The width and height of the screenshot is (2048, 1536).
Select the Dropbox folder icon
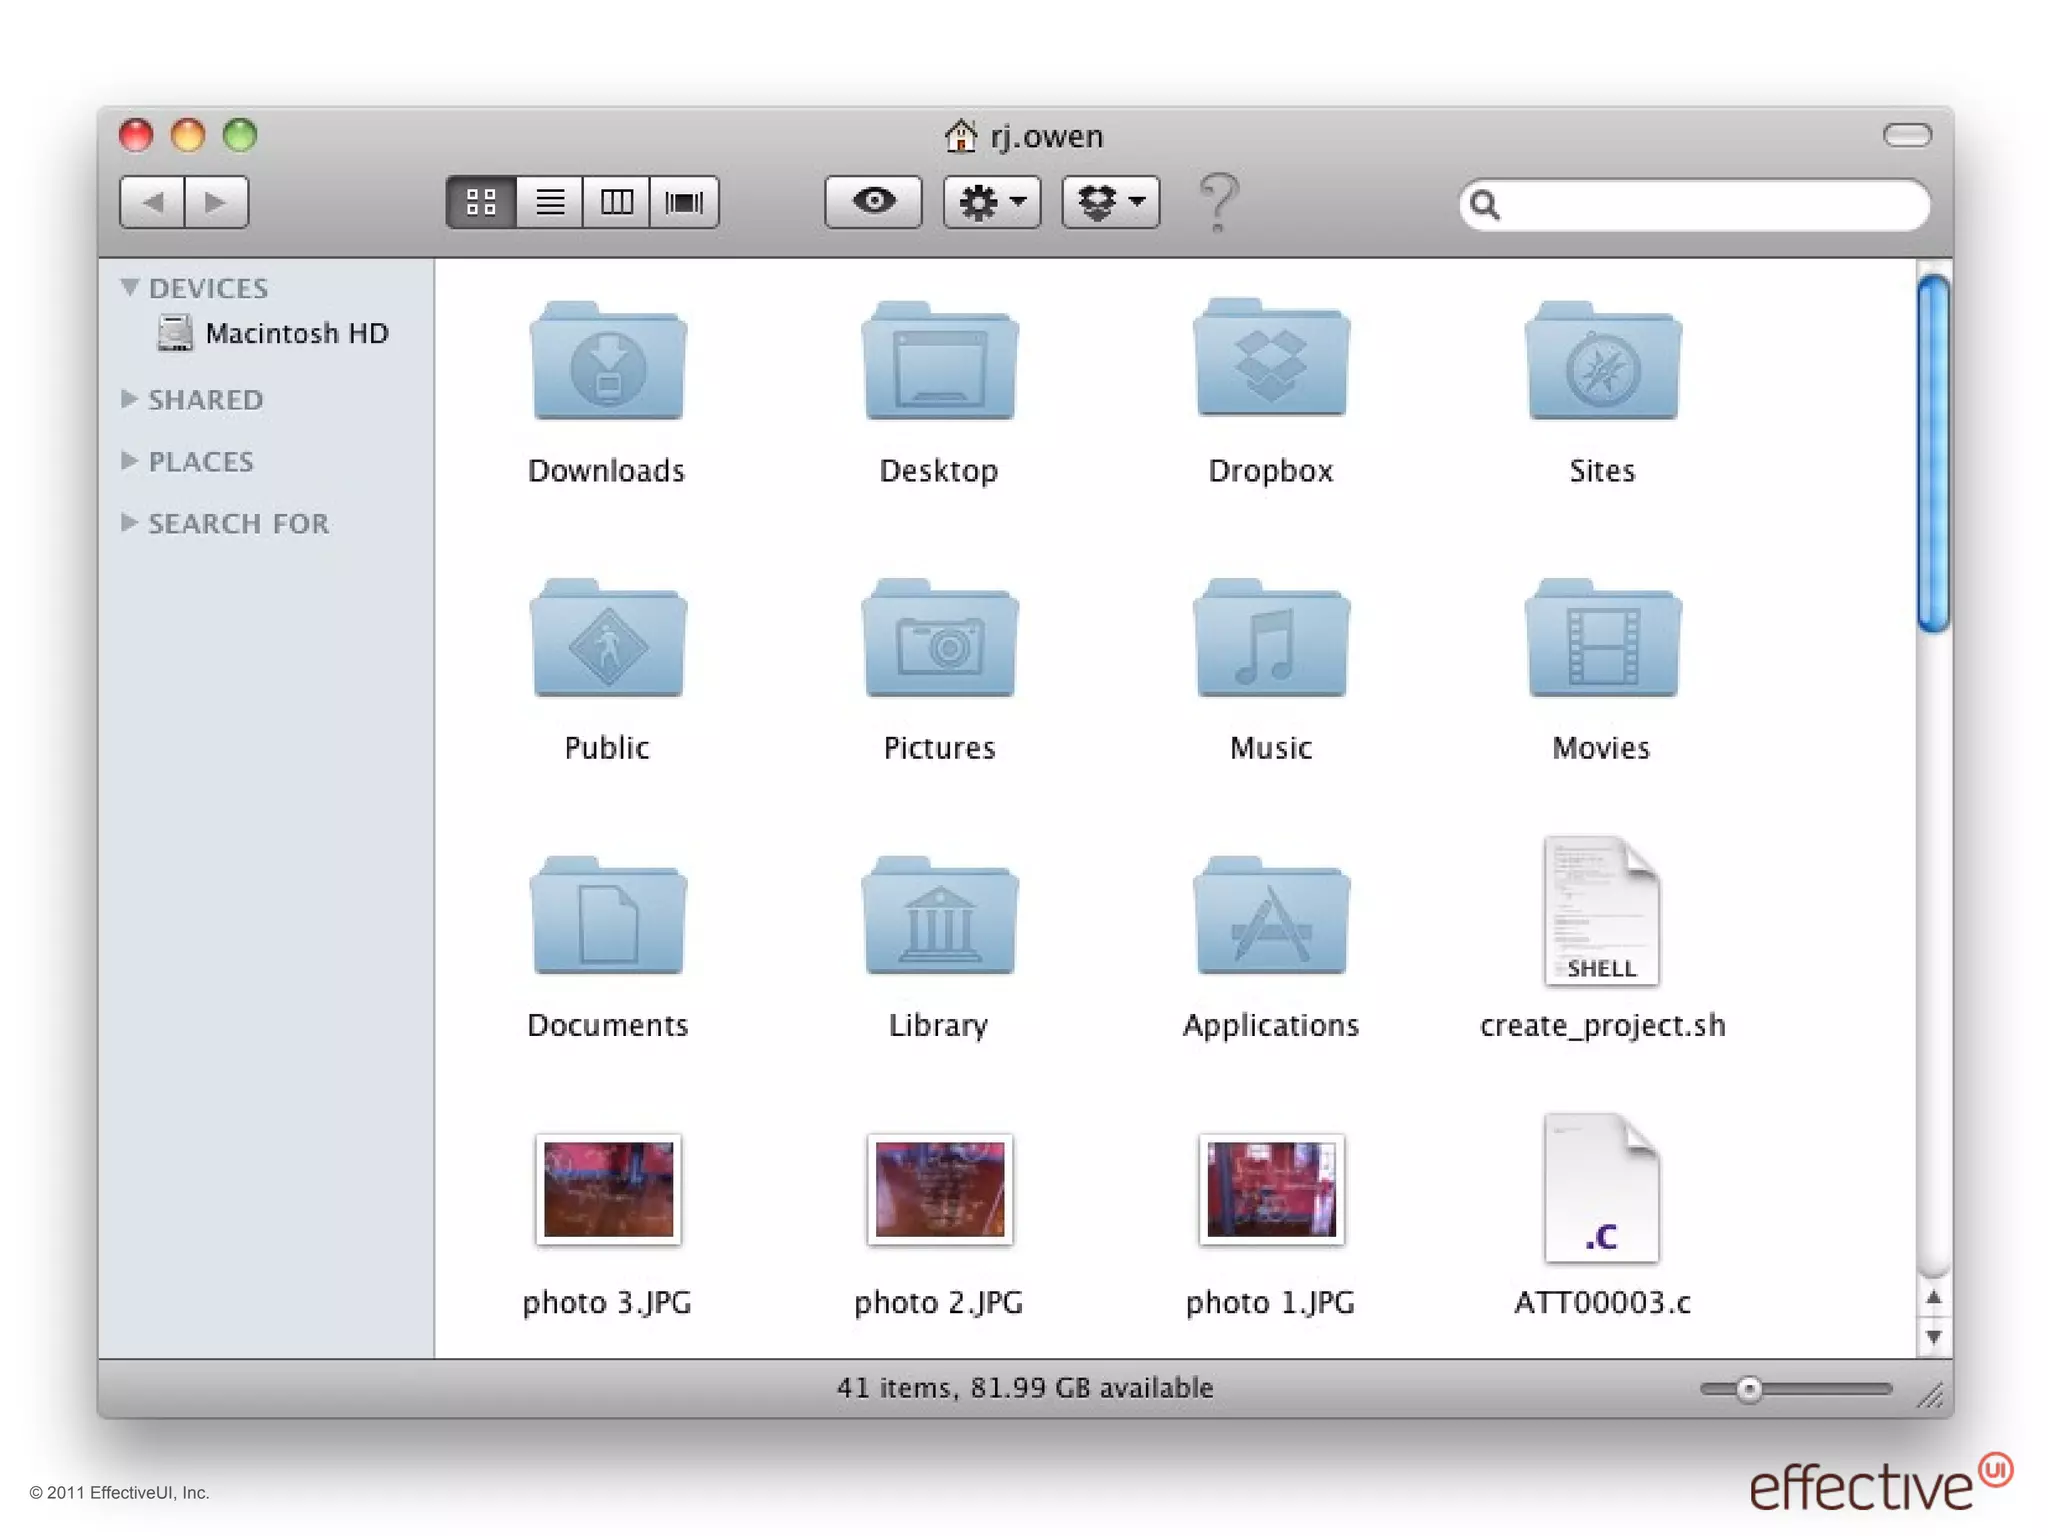[1271, 362]
